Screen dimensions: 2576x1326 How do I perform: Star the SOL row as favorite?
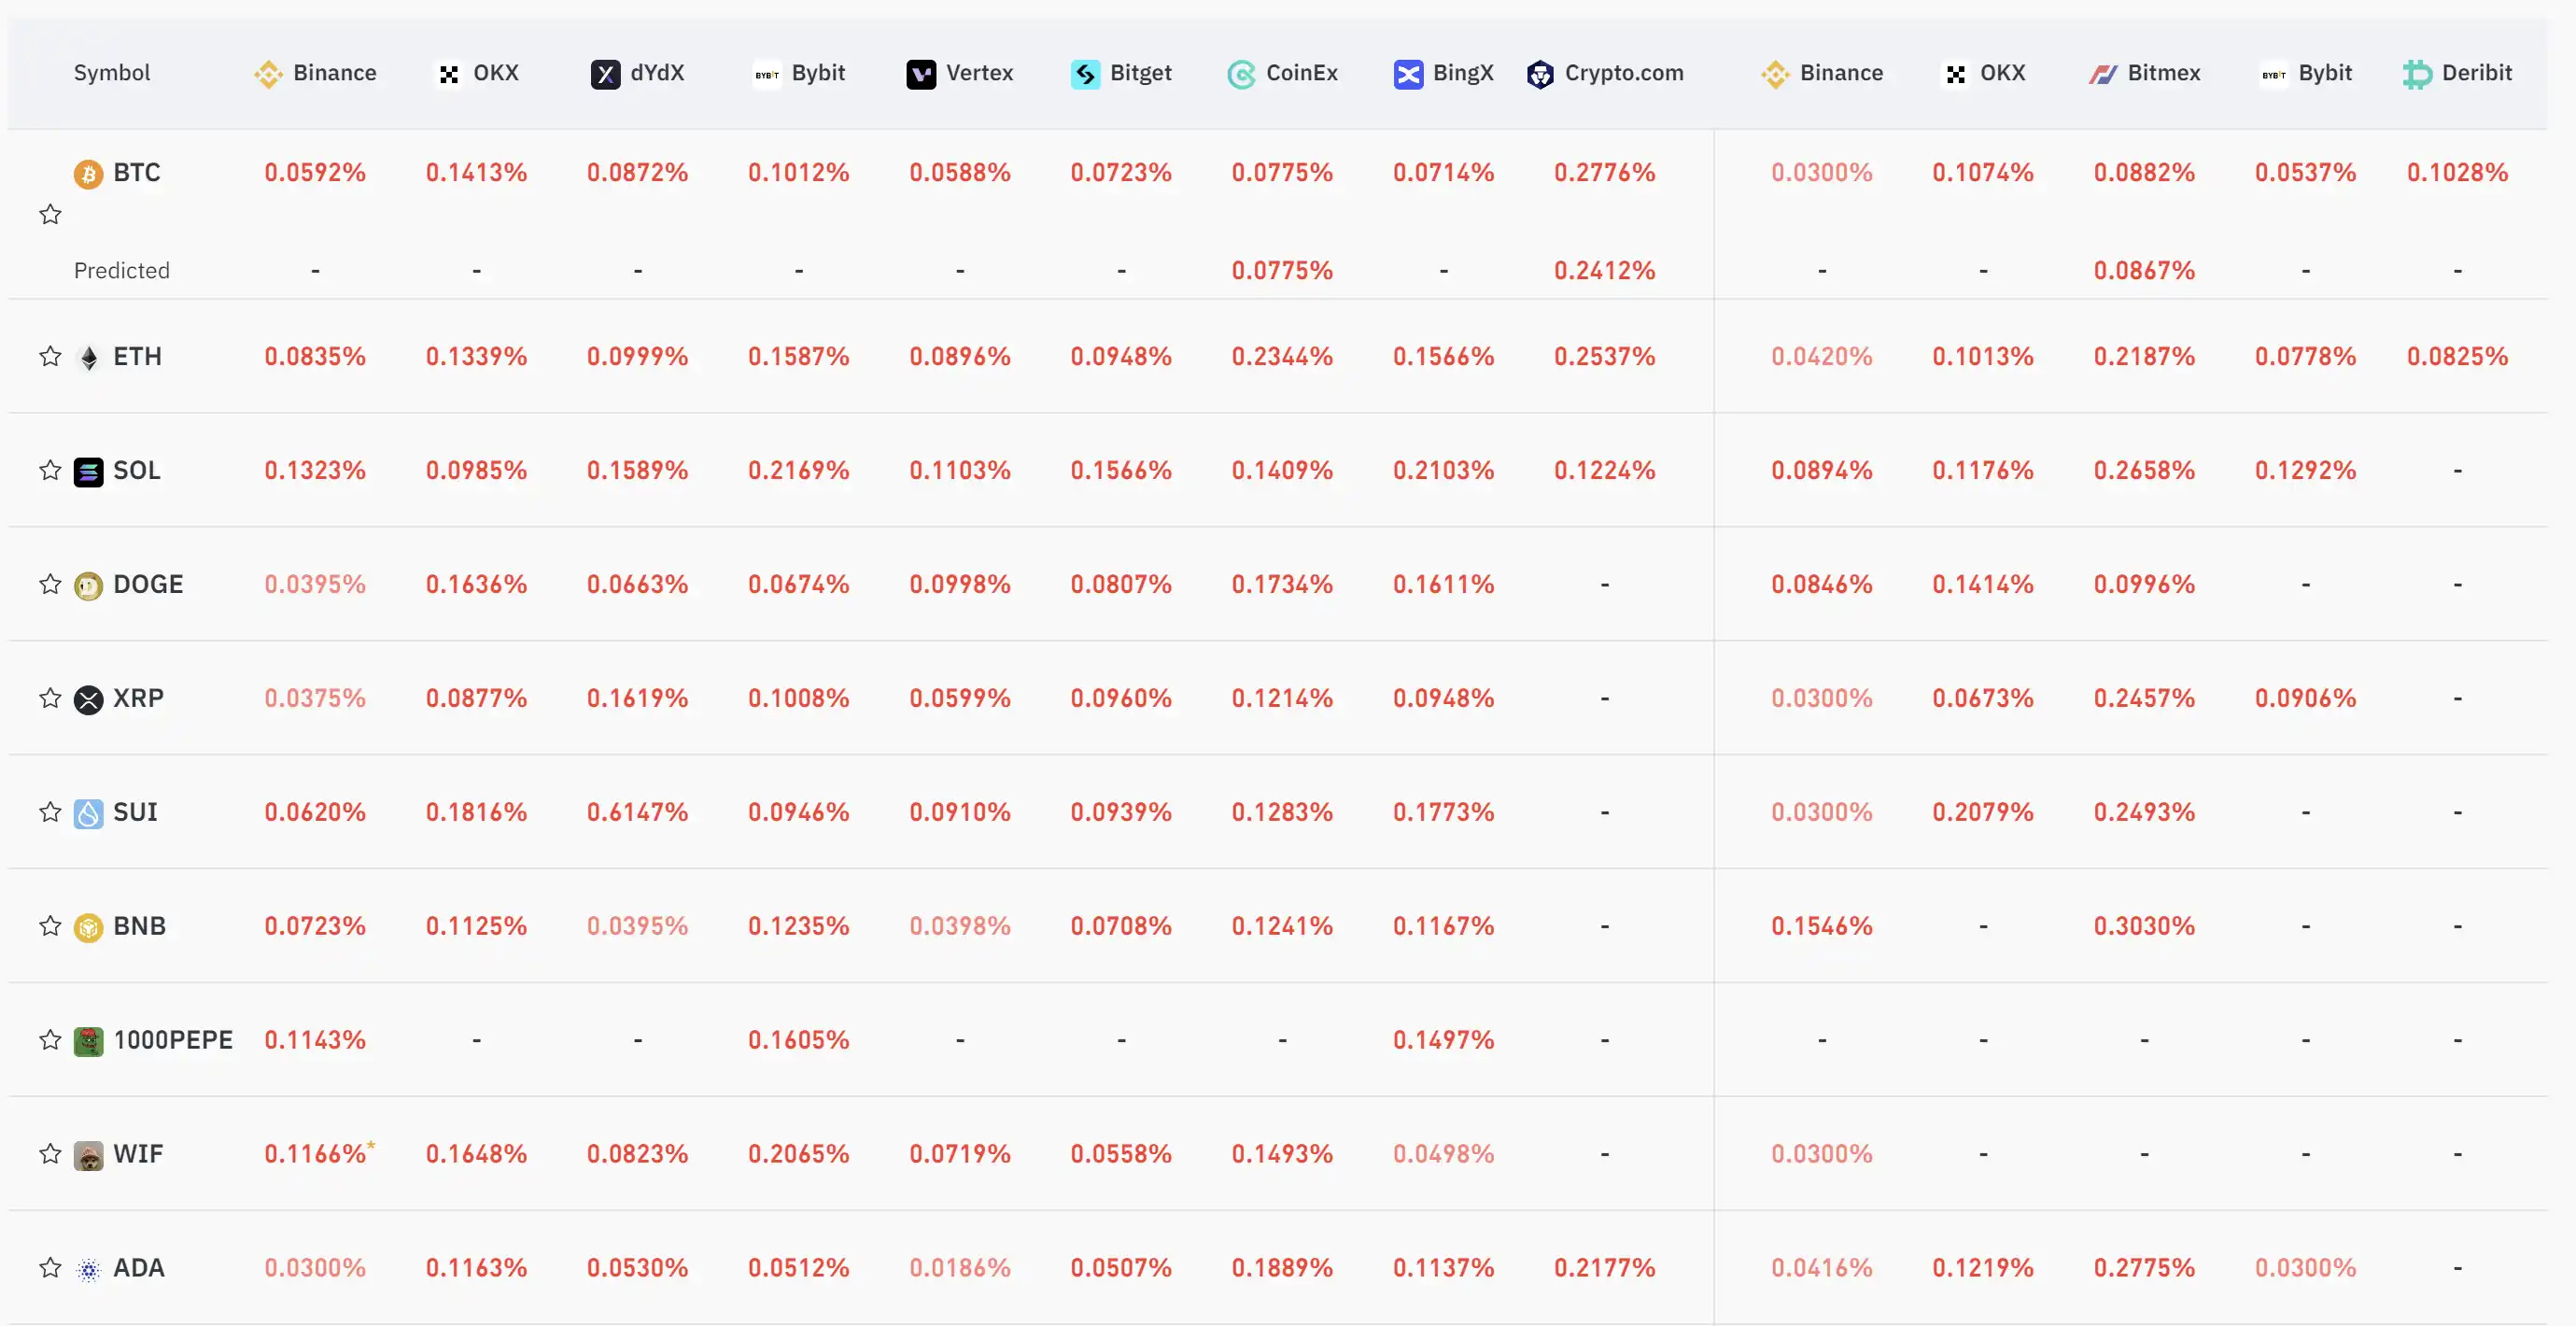click(50, 470)
